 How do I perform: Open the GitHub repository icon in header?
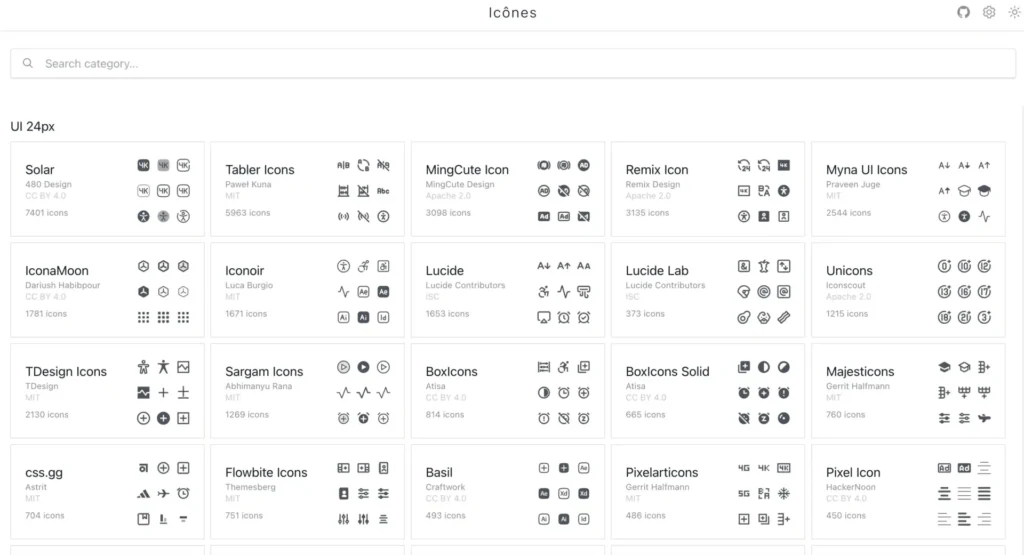click(963, 12)
